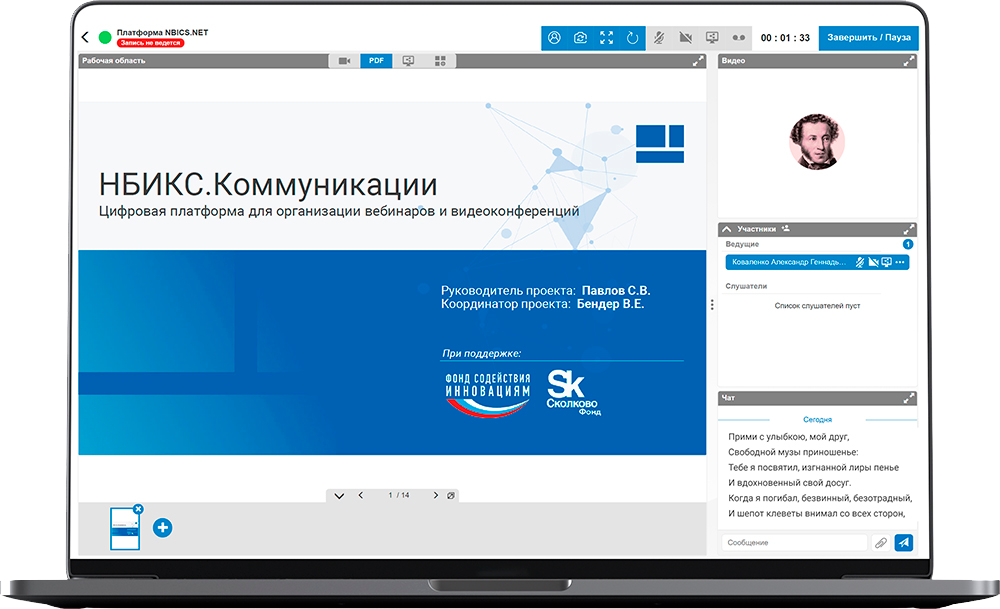Collapse the slide navigation bar down arrow
Image resolution: width=1000 pixels, height=609 pixels.
pos(339,495)
